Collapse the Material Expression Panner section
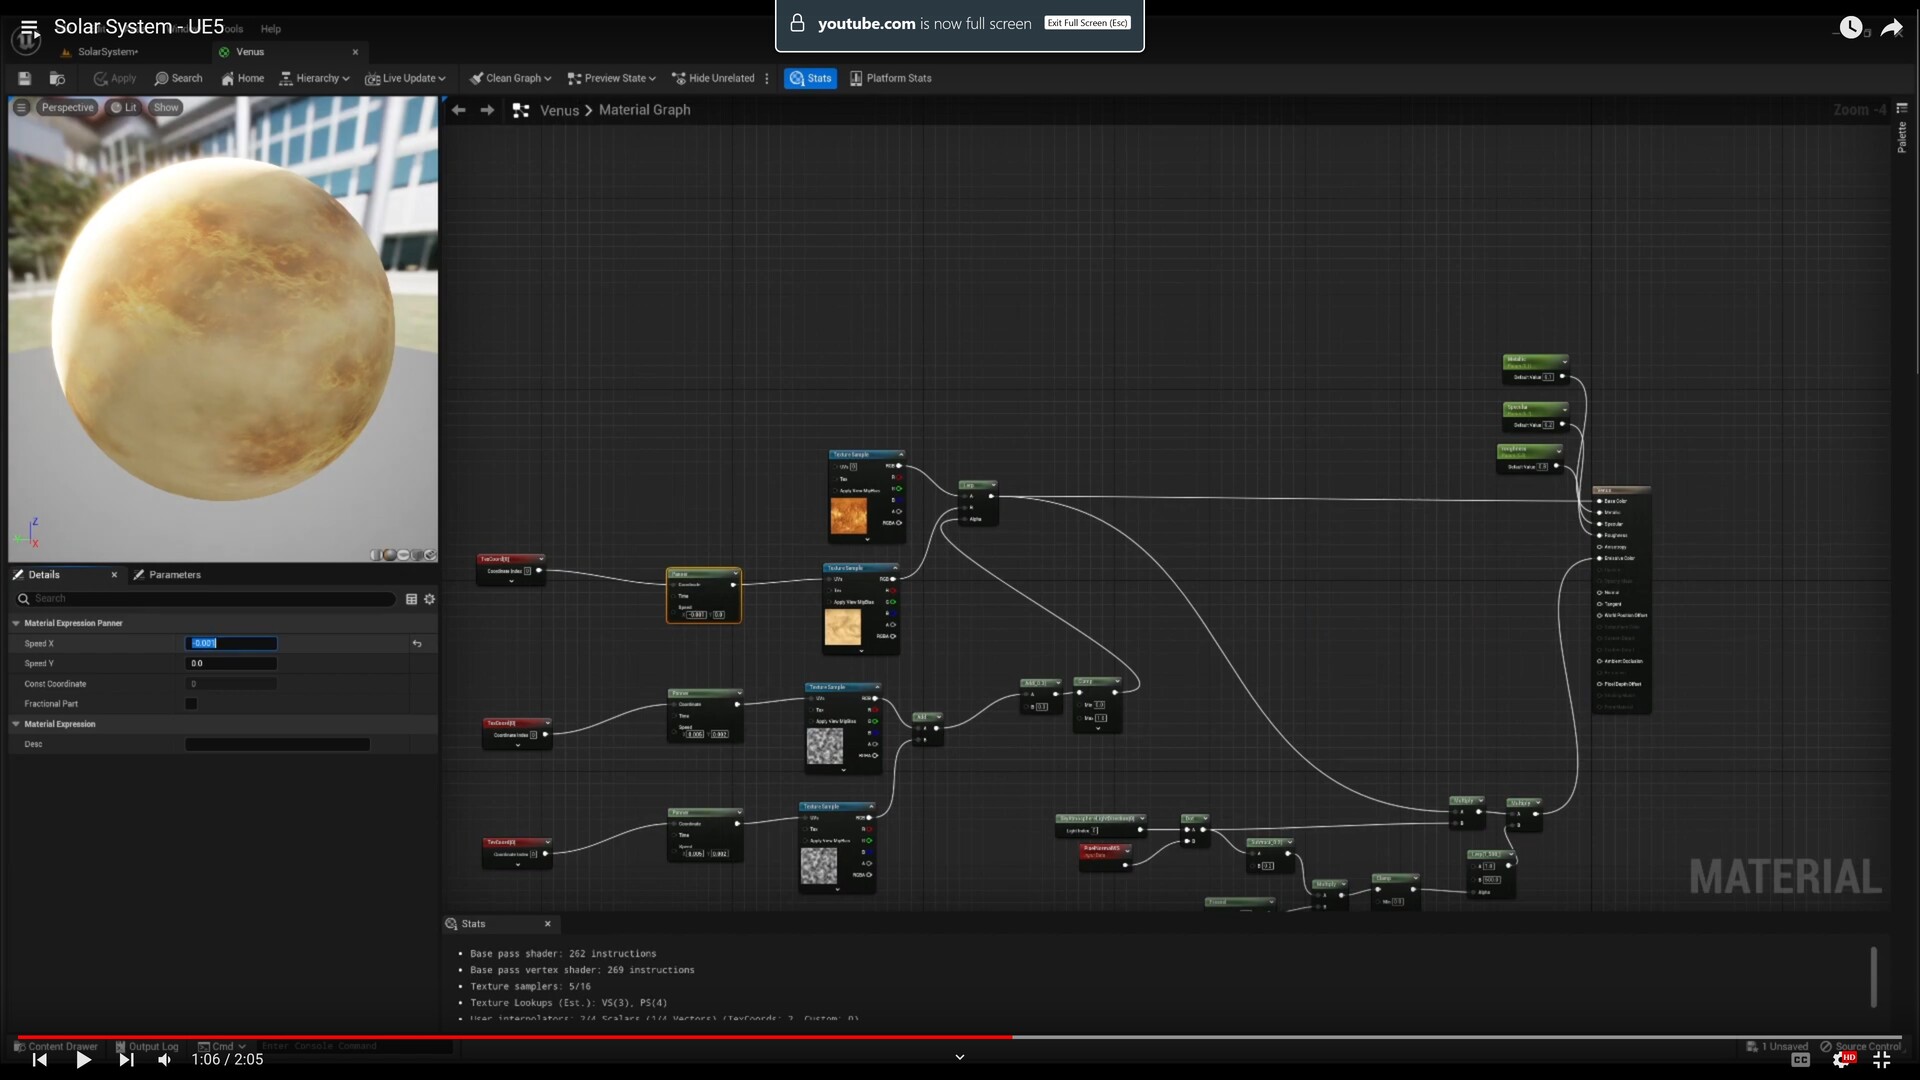 16,623
